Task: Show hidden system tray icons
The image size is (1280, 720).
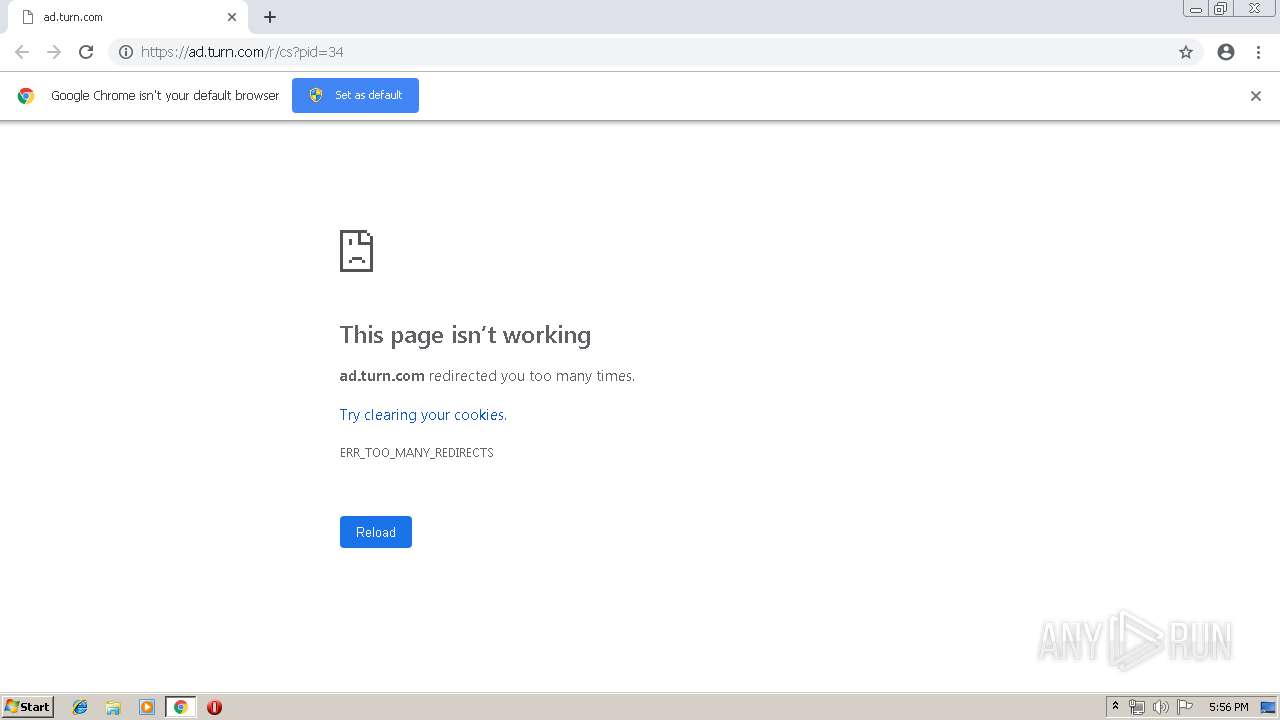Action: [x=1116, y=707]
